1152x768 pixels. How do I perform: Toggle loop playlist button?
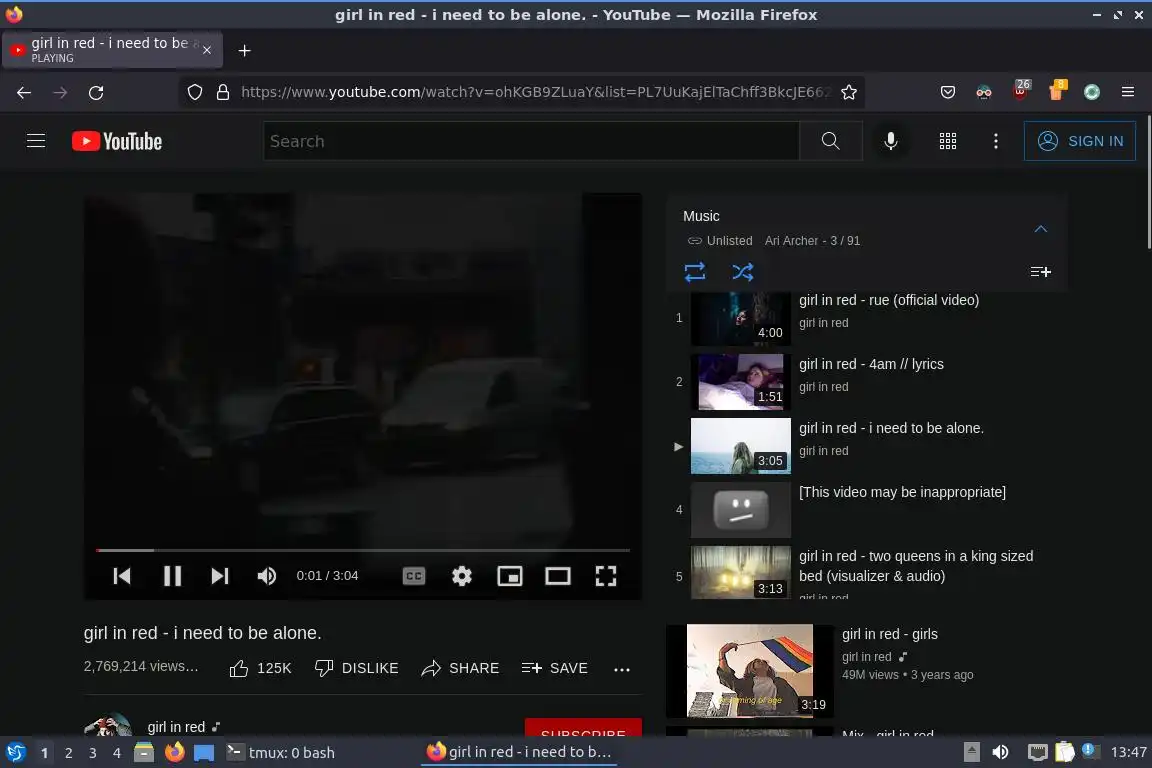click(x=695, y=272)
